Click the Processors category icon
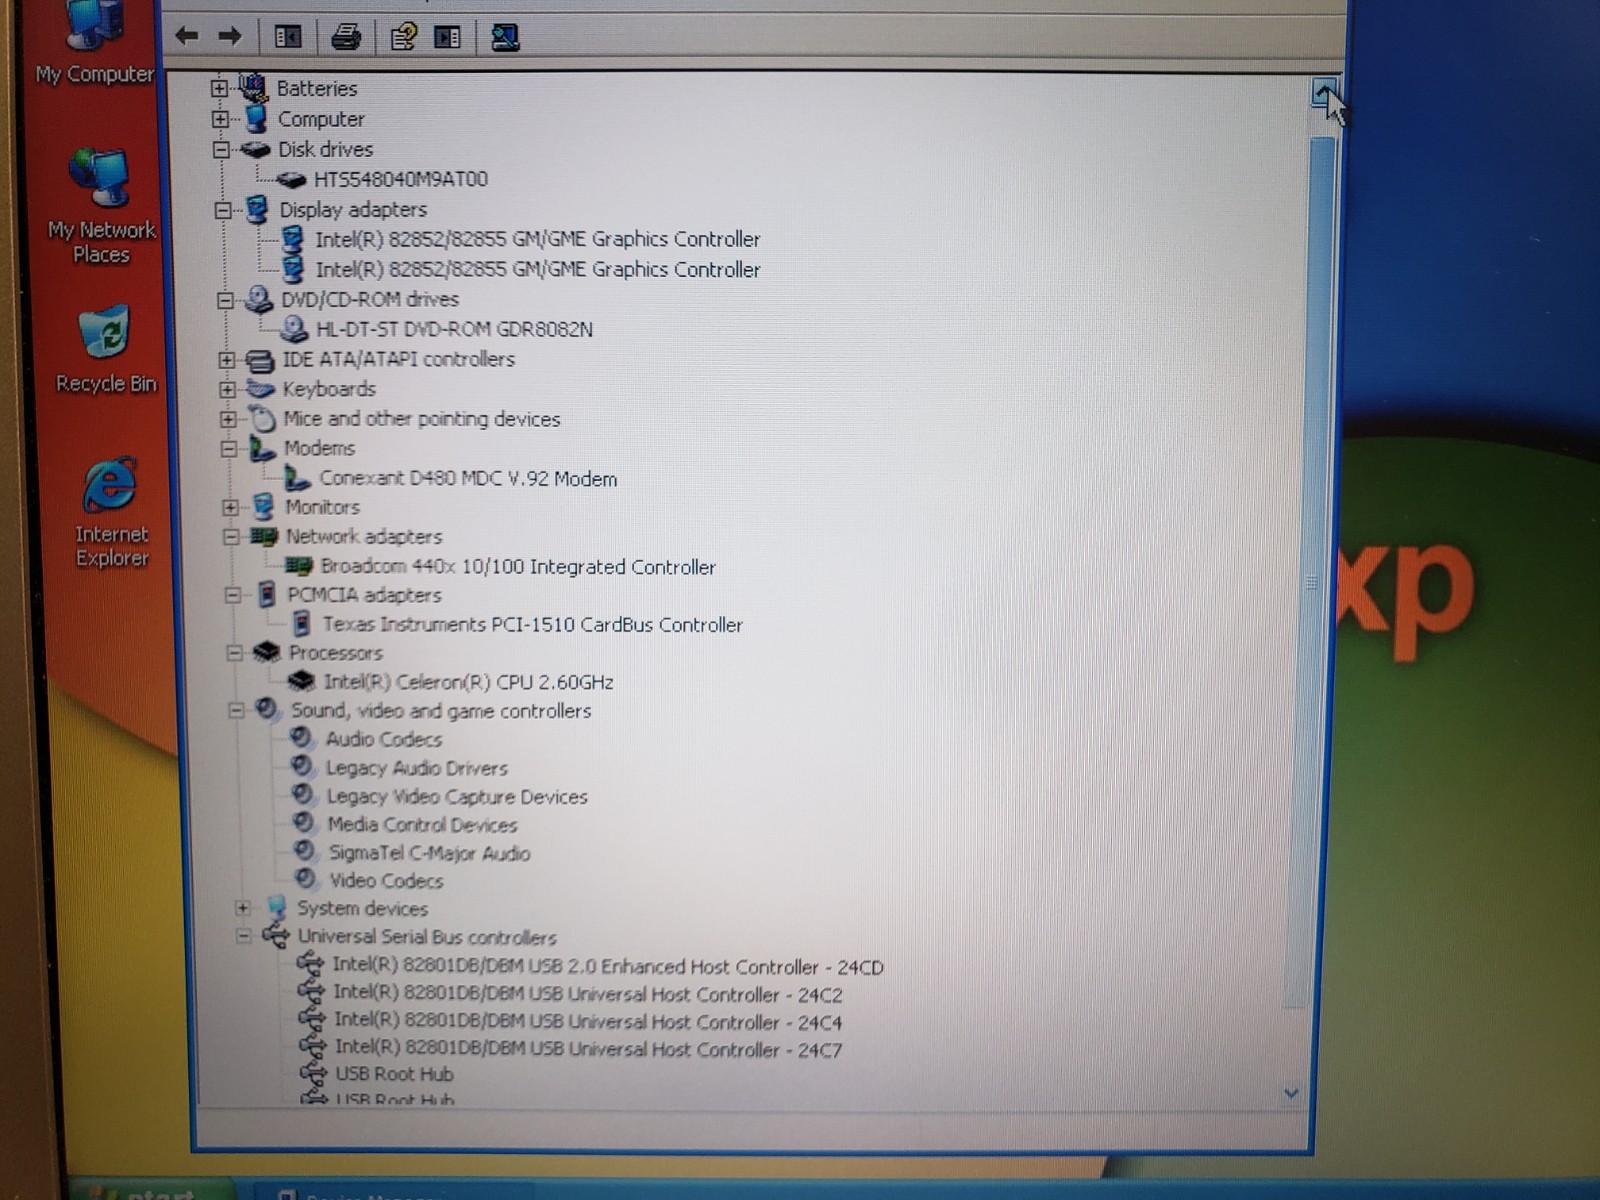Screen dimensions: 1600x1200 click(x=266, y=652)
